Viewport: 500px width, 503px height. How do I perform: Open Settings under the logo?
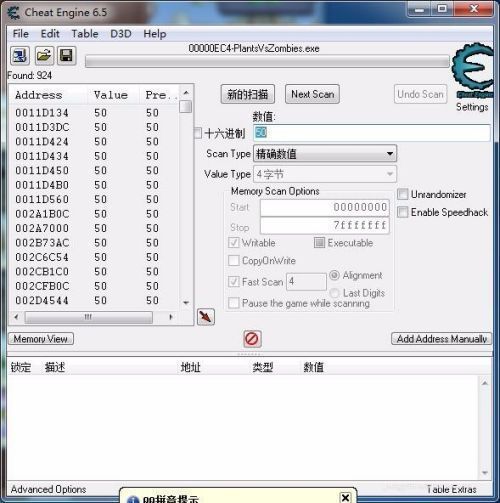[x=472, y=107]
